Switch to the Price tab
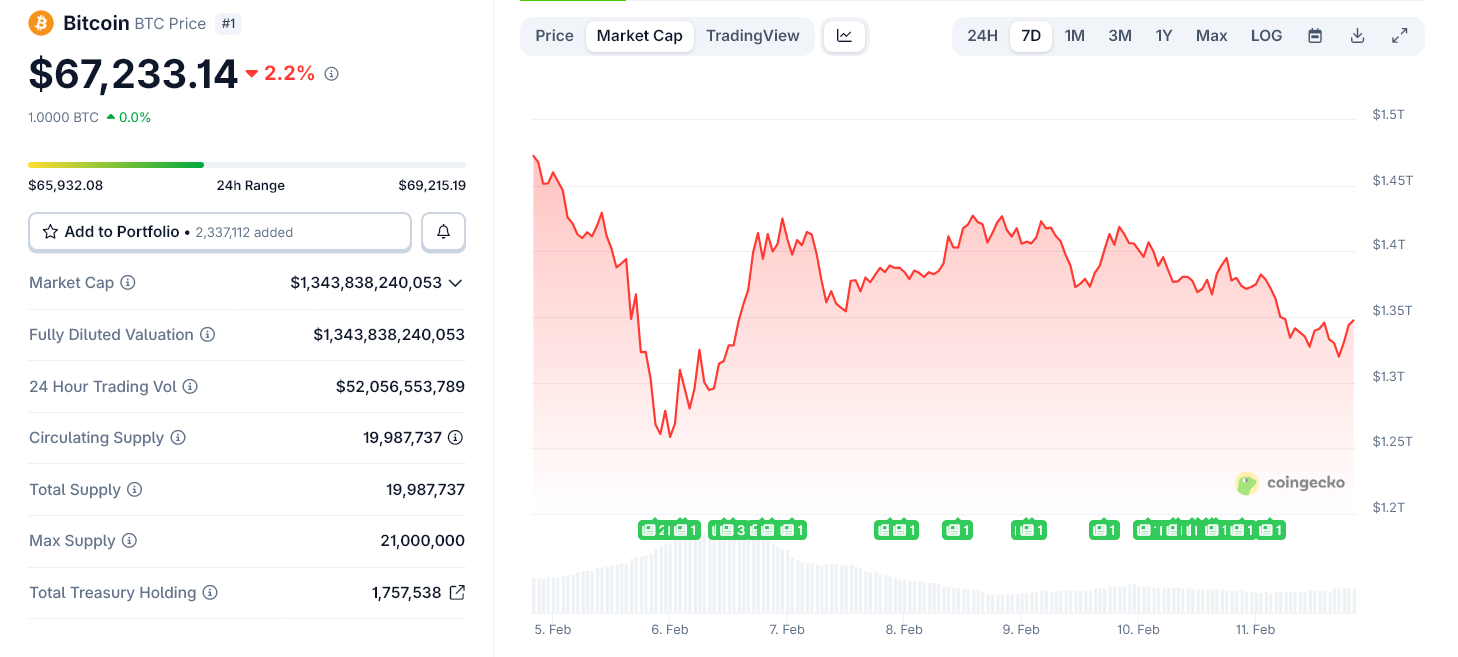The width and height of the screenshot is (1458, 657). (x=554, y=35)
